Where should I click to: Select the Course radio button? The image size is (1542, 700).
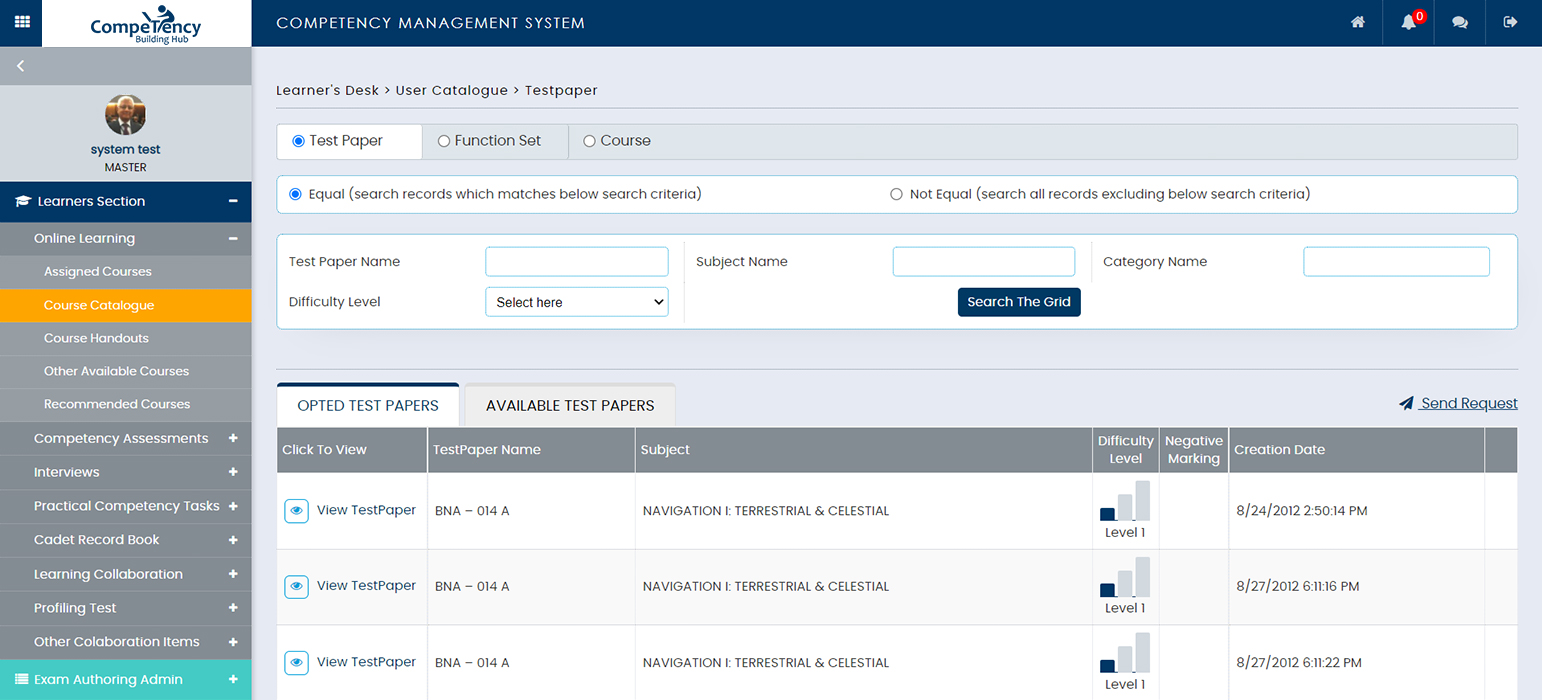[589, 141]
